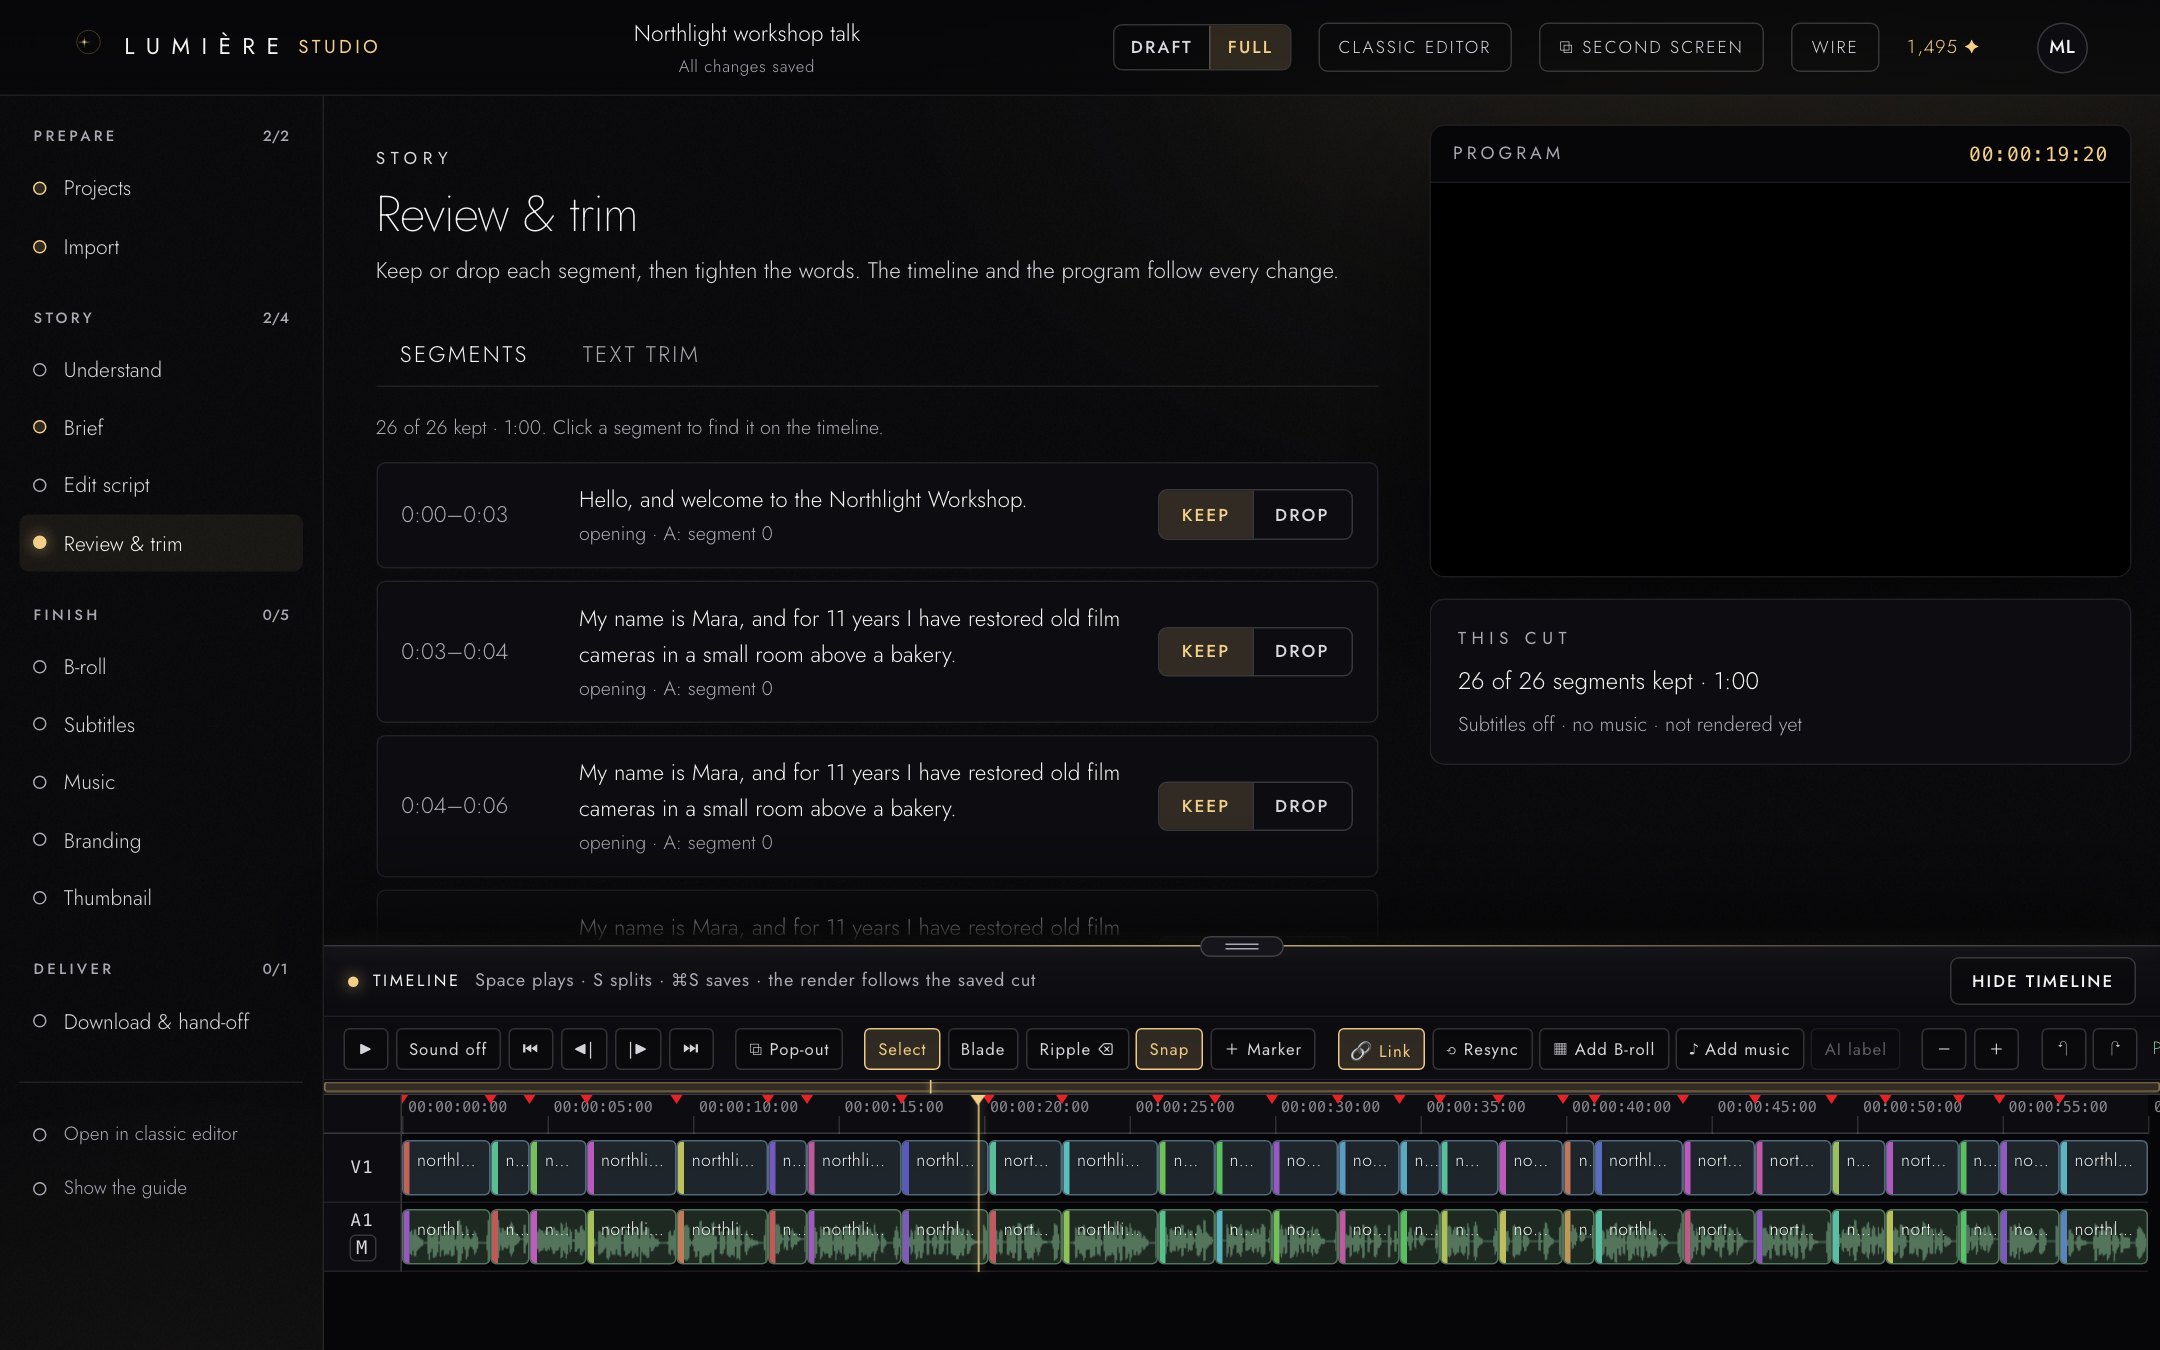The image size is (2160, 1350).
Task: View the 1,495 credits balance
Action: point(1942,47)
